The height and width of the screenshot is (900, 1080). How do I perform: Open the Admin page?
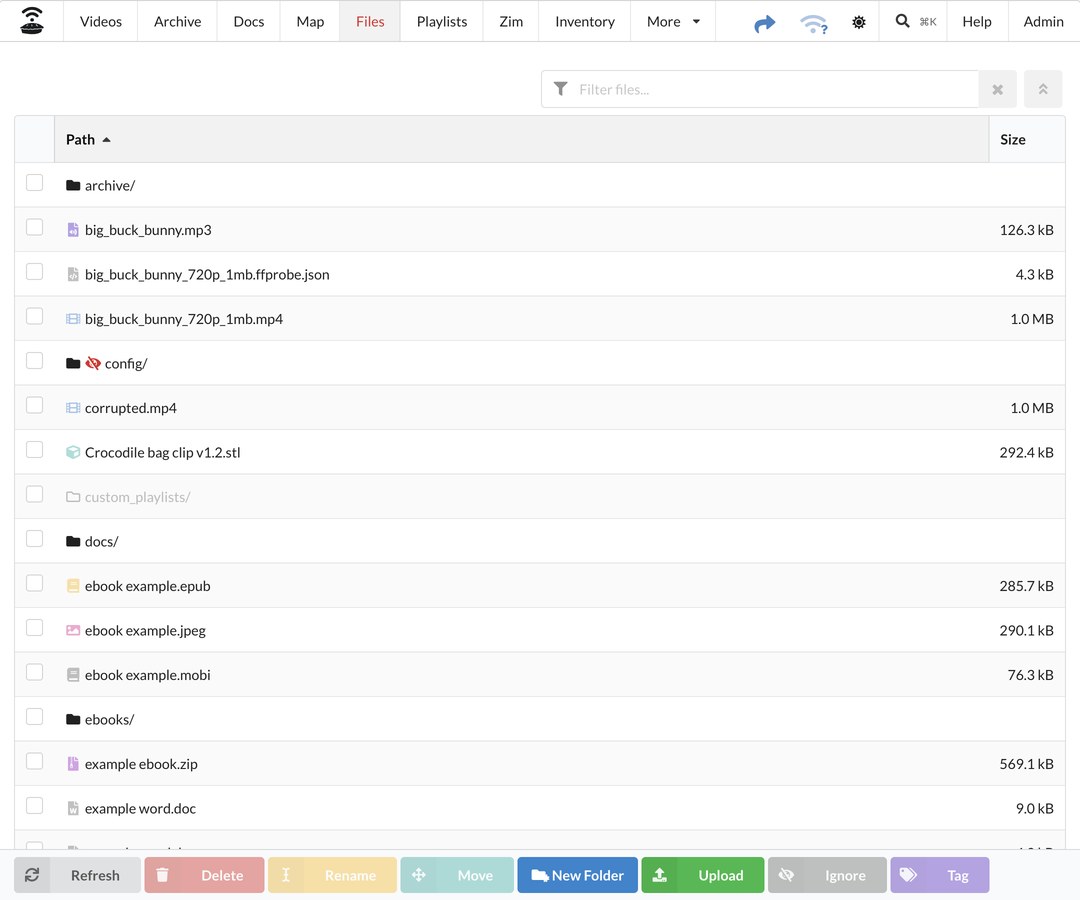tap(1043, 21)
